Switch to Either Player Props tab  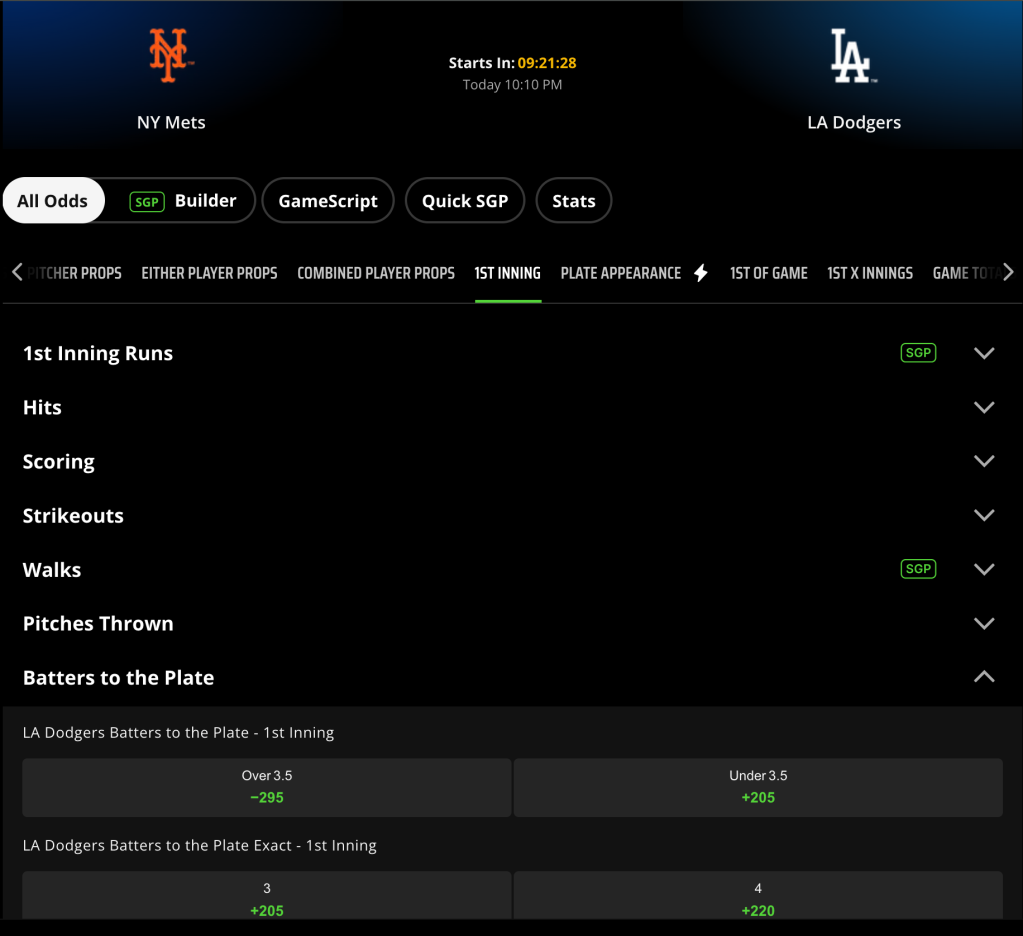209,273
